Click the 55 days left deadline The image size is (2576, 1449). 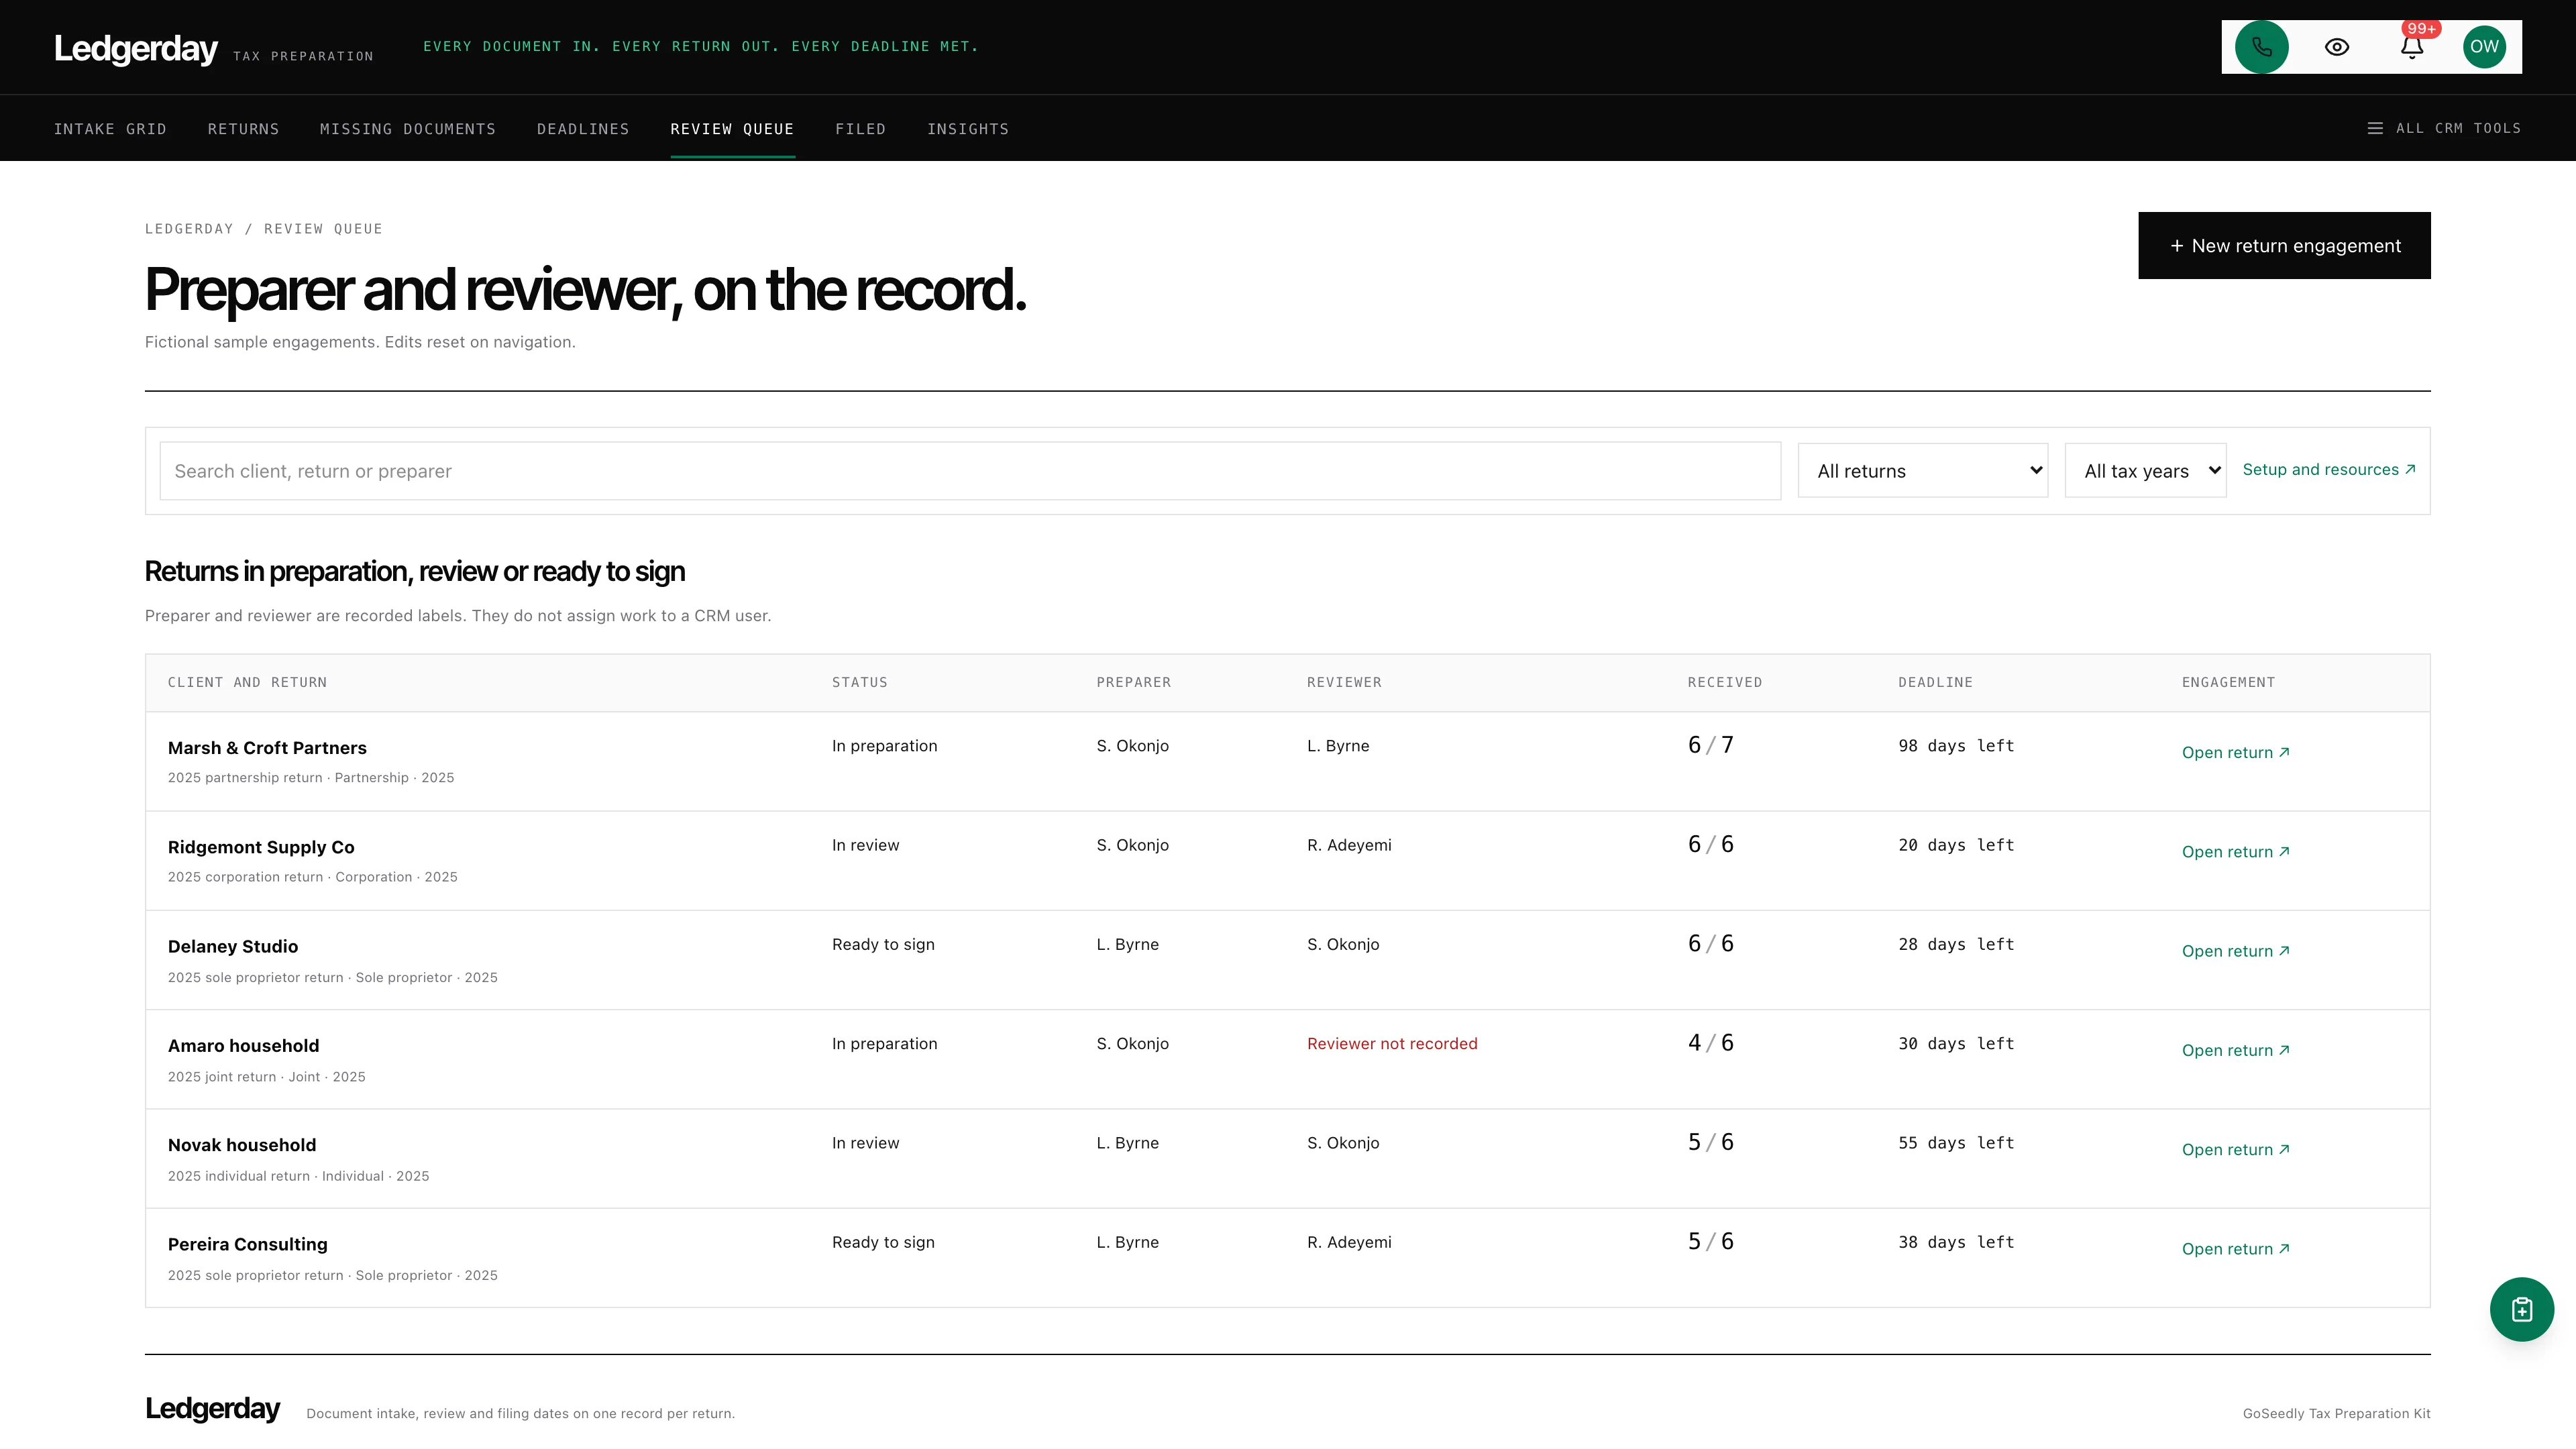click(1956, 1143)
